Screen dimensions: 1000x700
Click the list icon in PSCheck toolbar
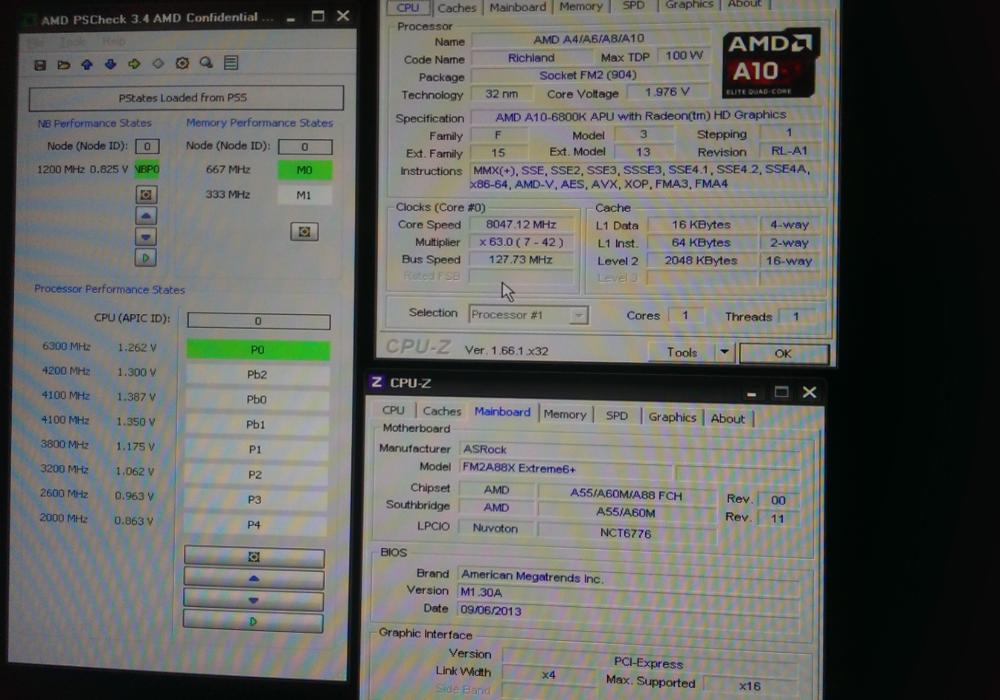click(231, 62)
